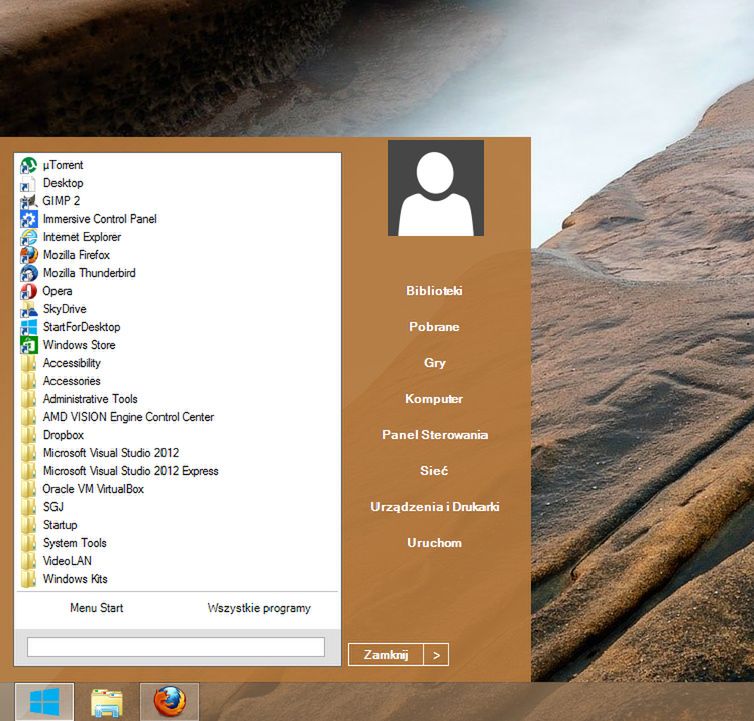The width and height of the screenshot is (754, 721).
Task: Click the Accessibility folder icon
Action: 28,363
